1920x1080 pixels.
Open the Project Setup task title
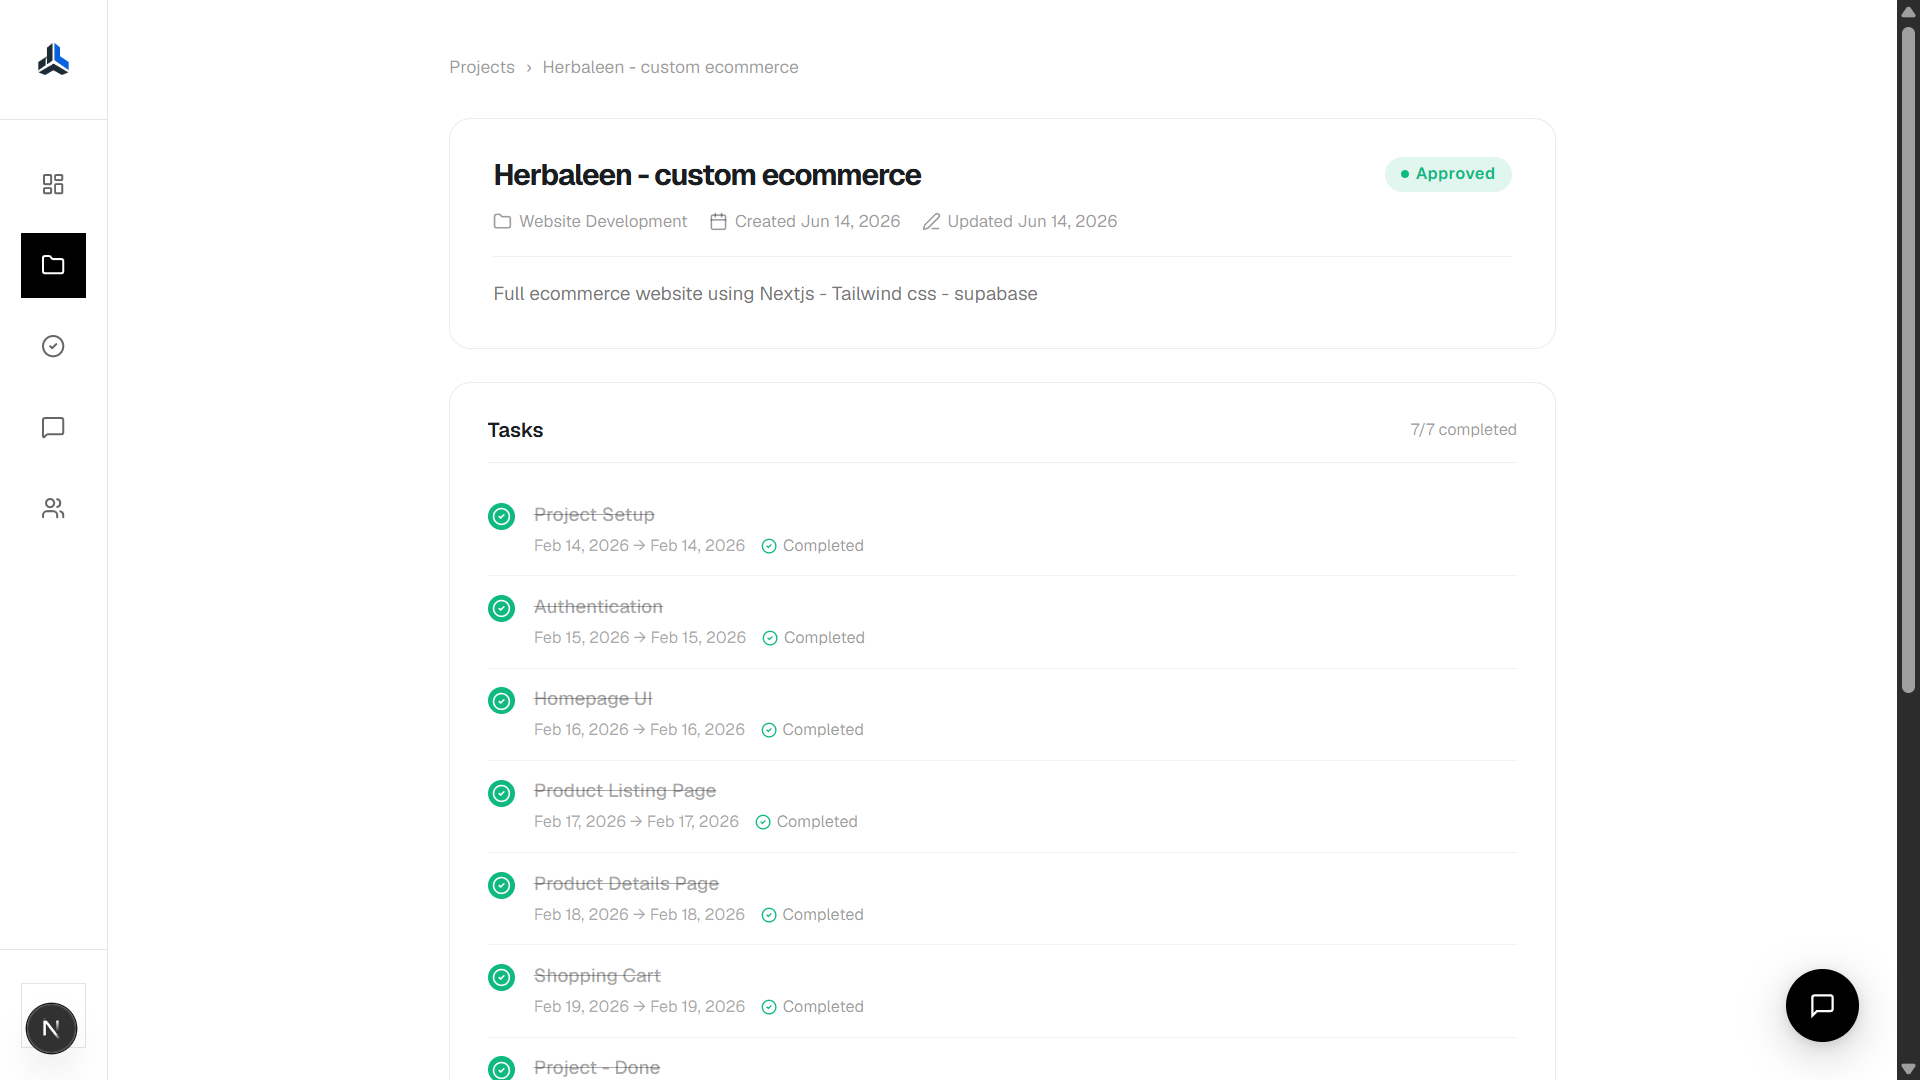(594, 514)
